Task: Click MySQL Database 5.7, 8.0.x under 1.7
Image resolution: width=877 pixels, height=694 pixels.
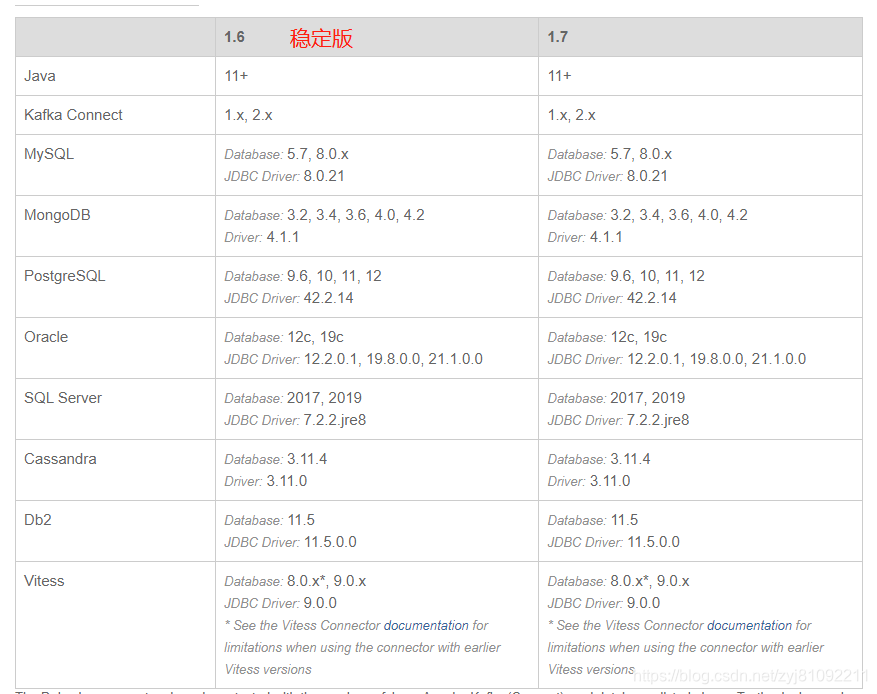Action: (610, 154)
